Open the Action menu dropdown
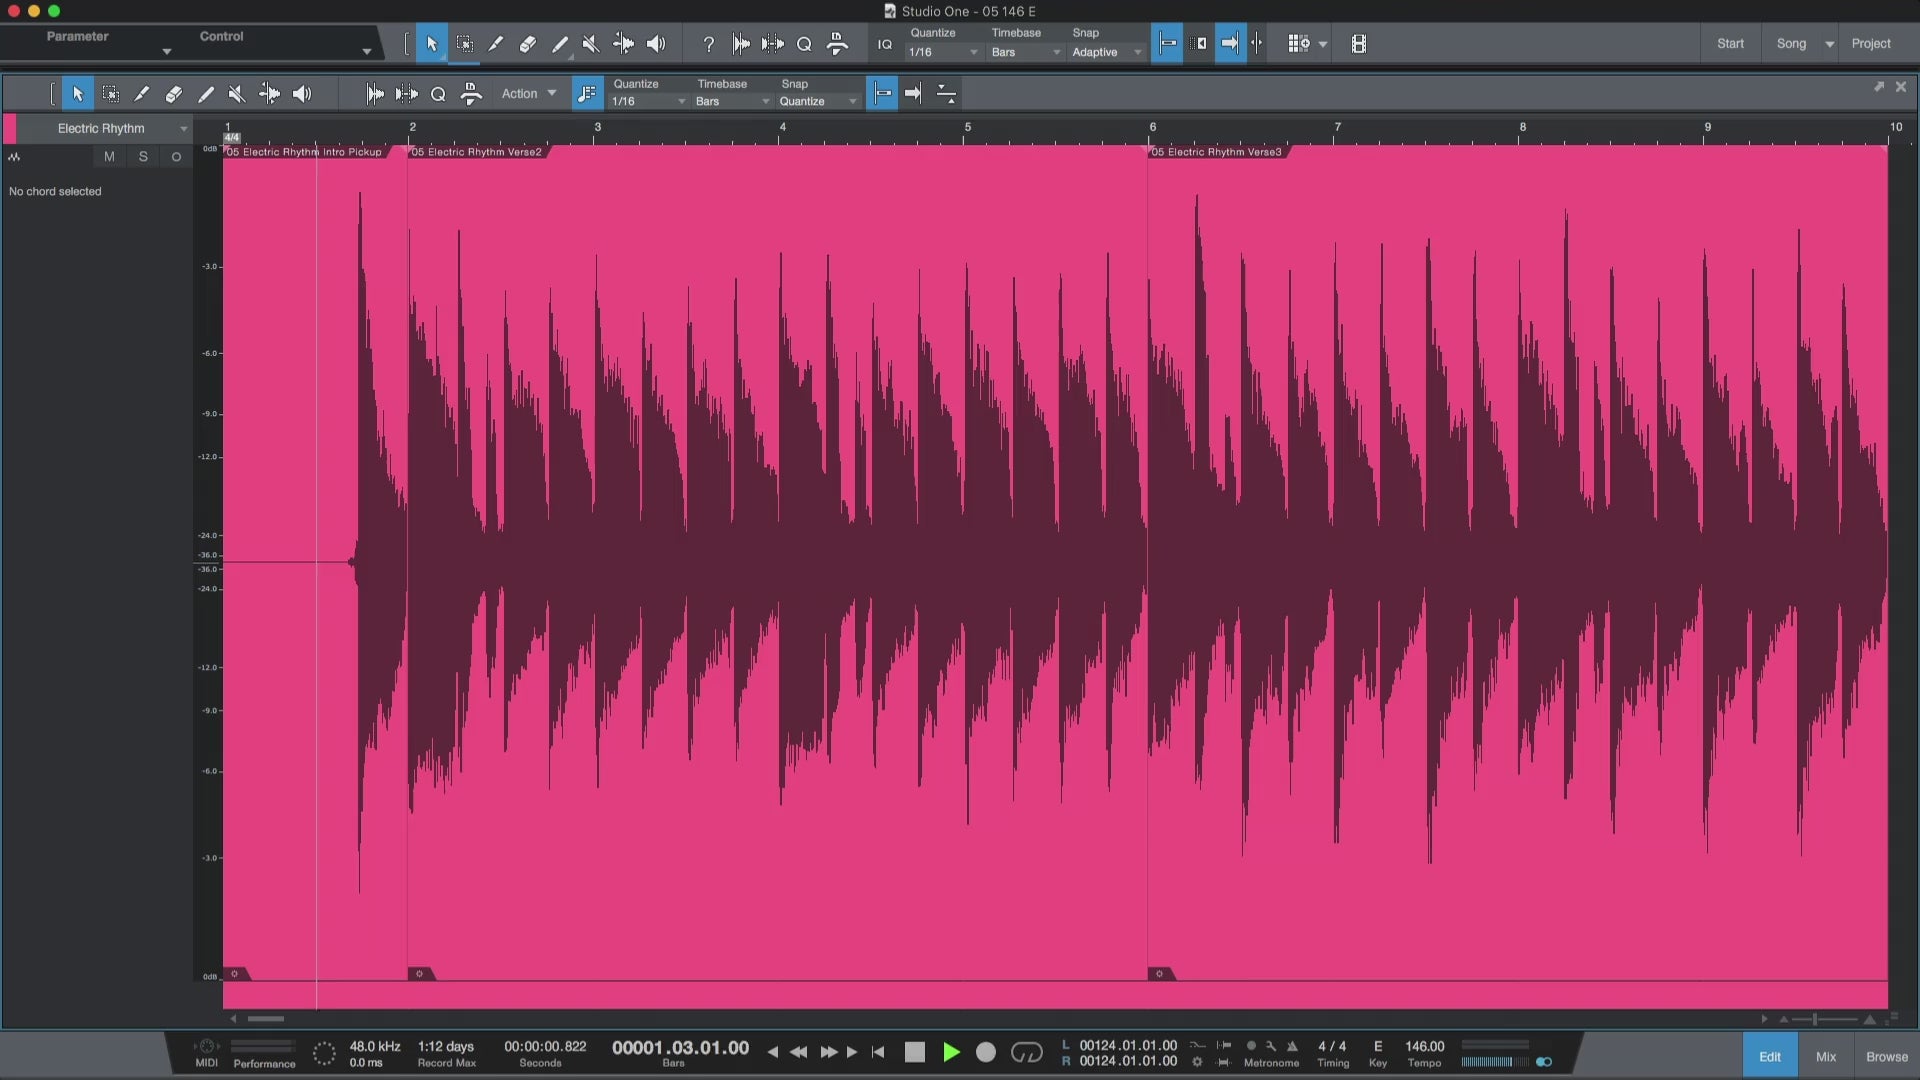The height and width of the screenshot is (1080, 1920). click(x=529, y=94)
